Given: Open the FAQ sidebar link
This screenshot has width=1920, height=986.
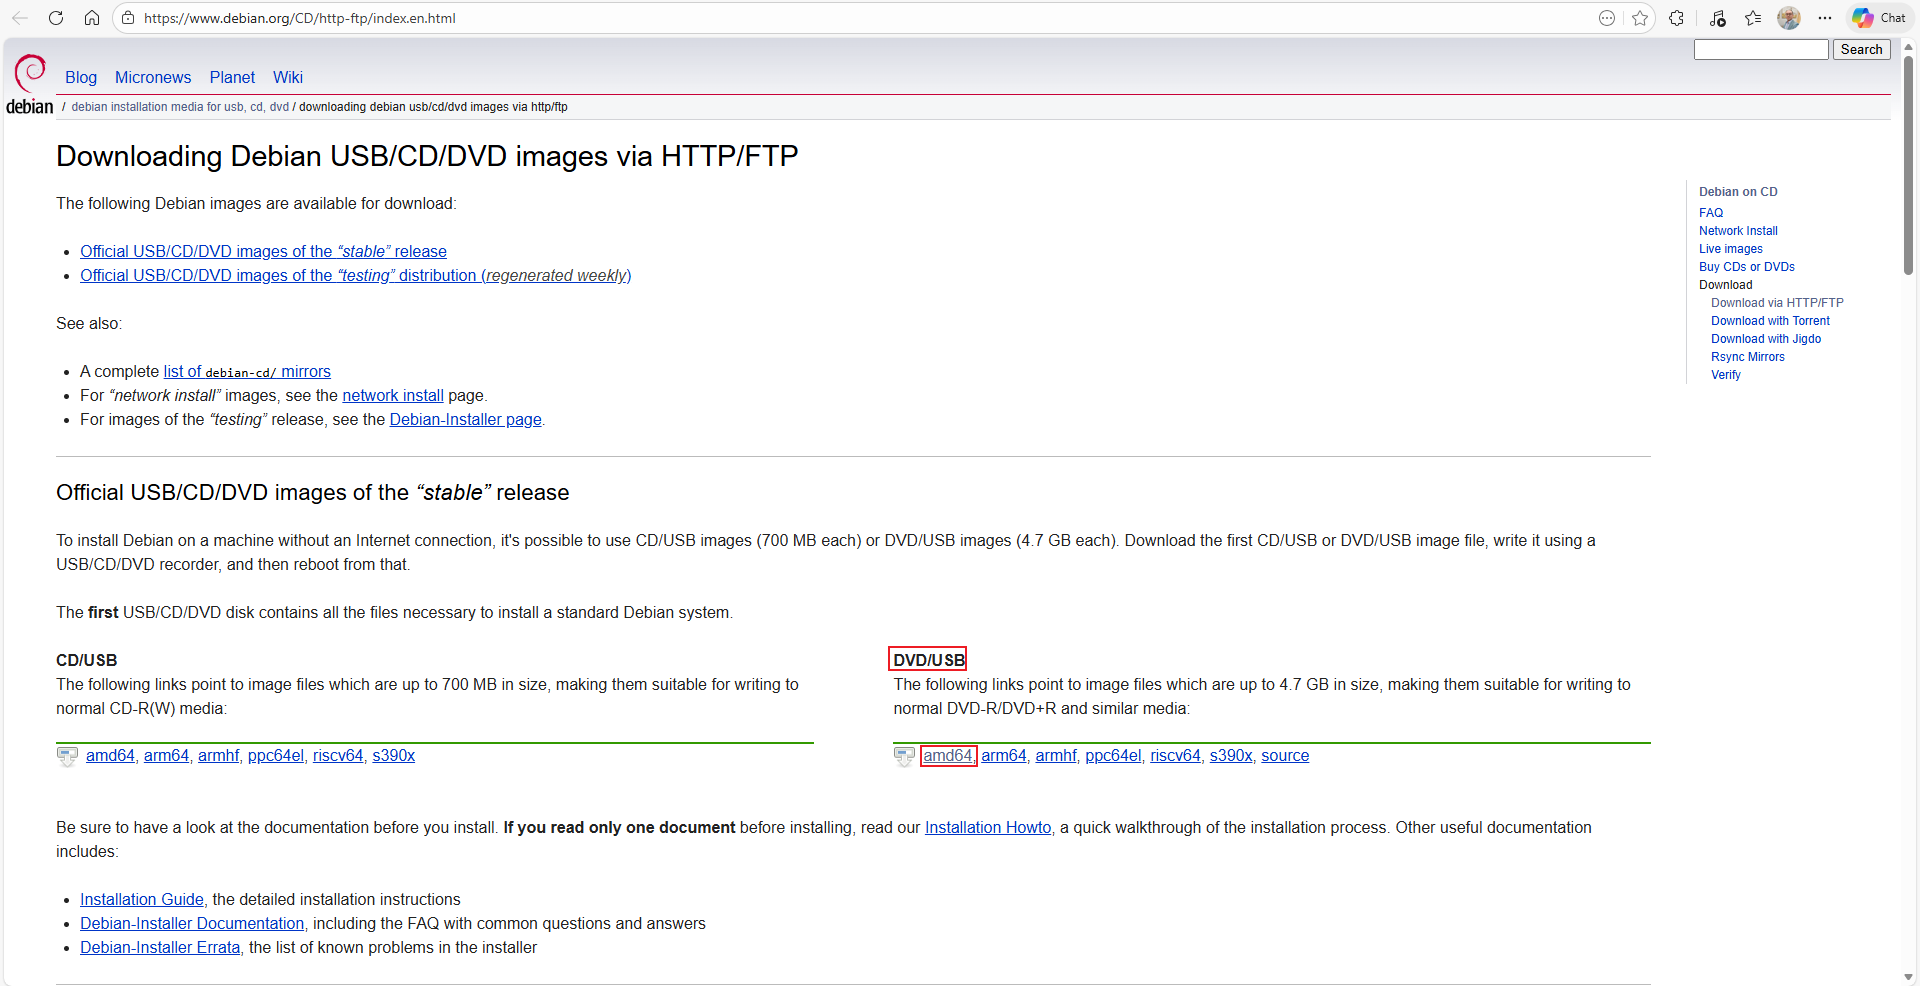Looking at the screenshot, I should [x=1711, y=212].
